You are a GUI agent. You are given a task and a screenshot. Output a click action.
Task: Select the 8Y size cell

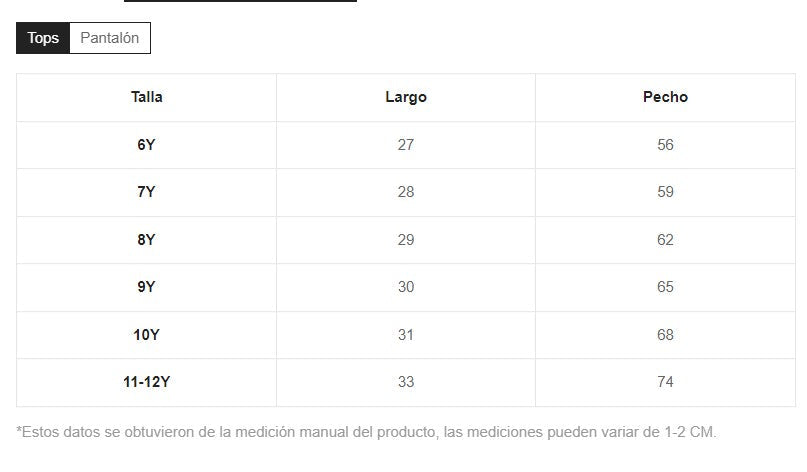coord(146,240)
